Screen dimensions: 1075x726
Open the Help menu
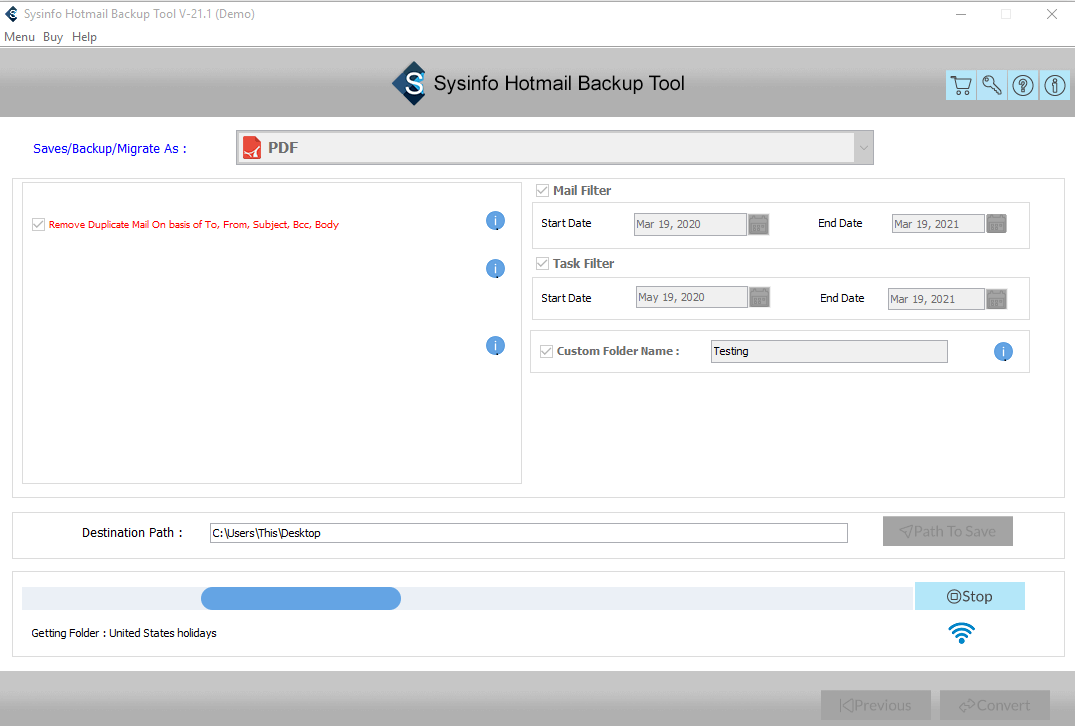(84, 37)
